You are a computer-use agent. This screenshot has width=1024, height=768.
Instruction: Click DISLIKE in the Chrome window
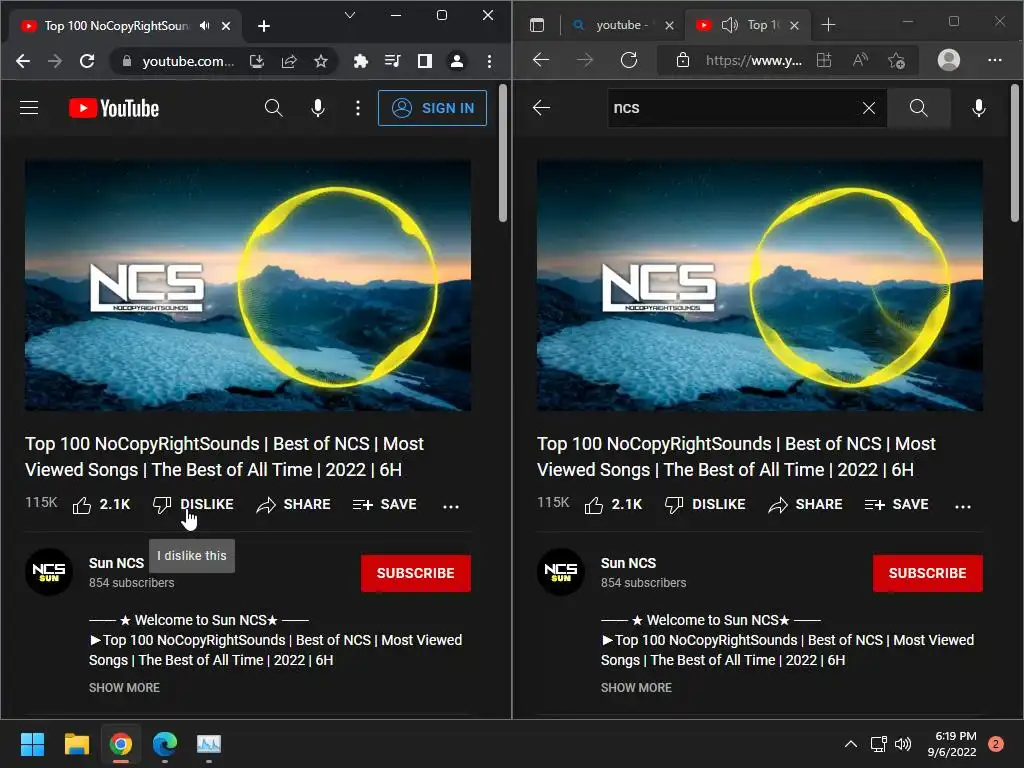[193, 505]
